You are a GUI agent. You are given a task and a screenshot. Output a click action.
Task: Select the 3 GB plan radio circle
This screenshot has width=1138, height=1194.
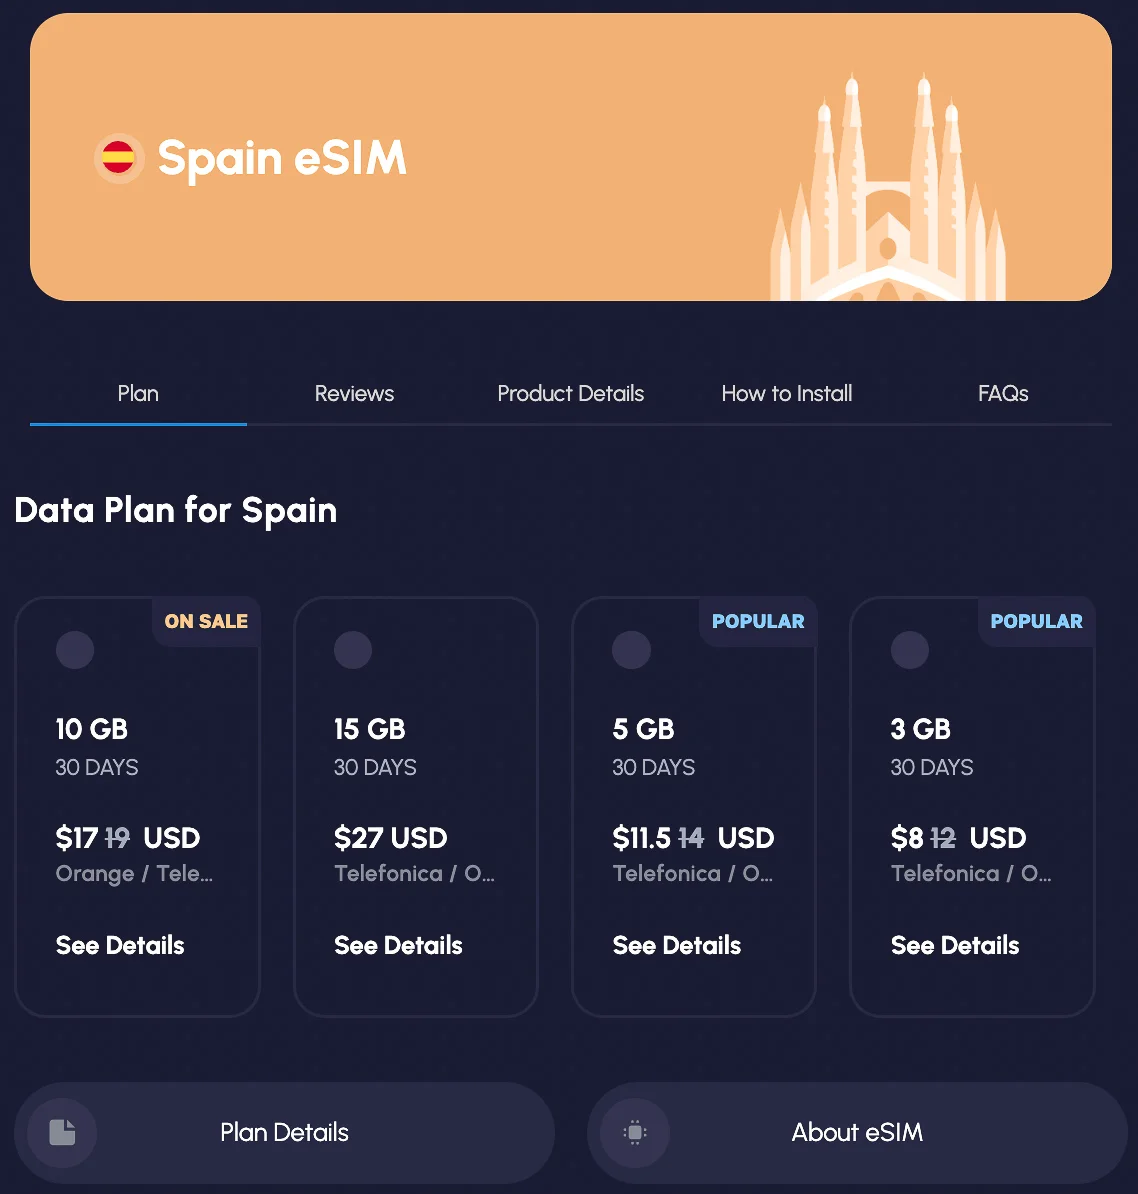point(909,650)
